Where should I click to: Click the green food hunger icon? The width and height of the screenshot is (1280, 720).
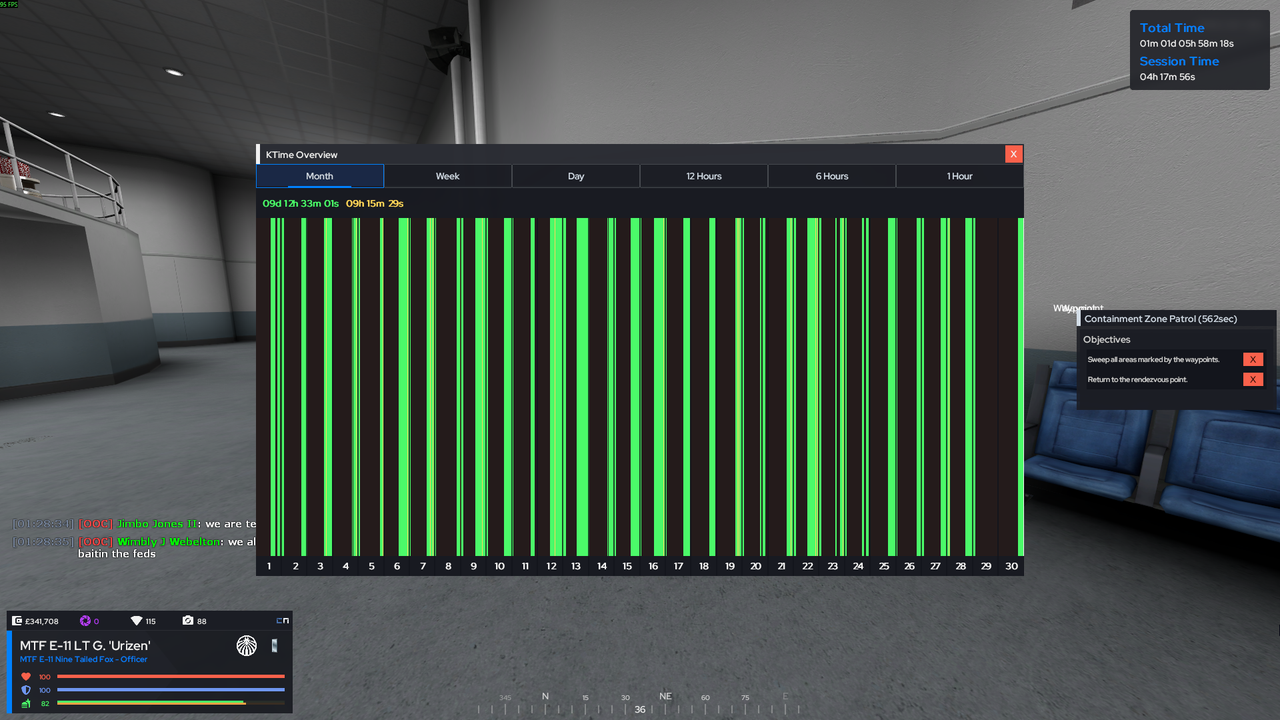[26, 703]
